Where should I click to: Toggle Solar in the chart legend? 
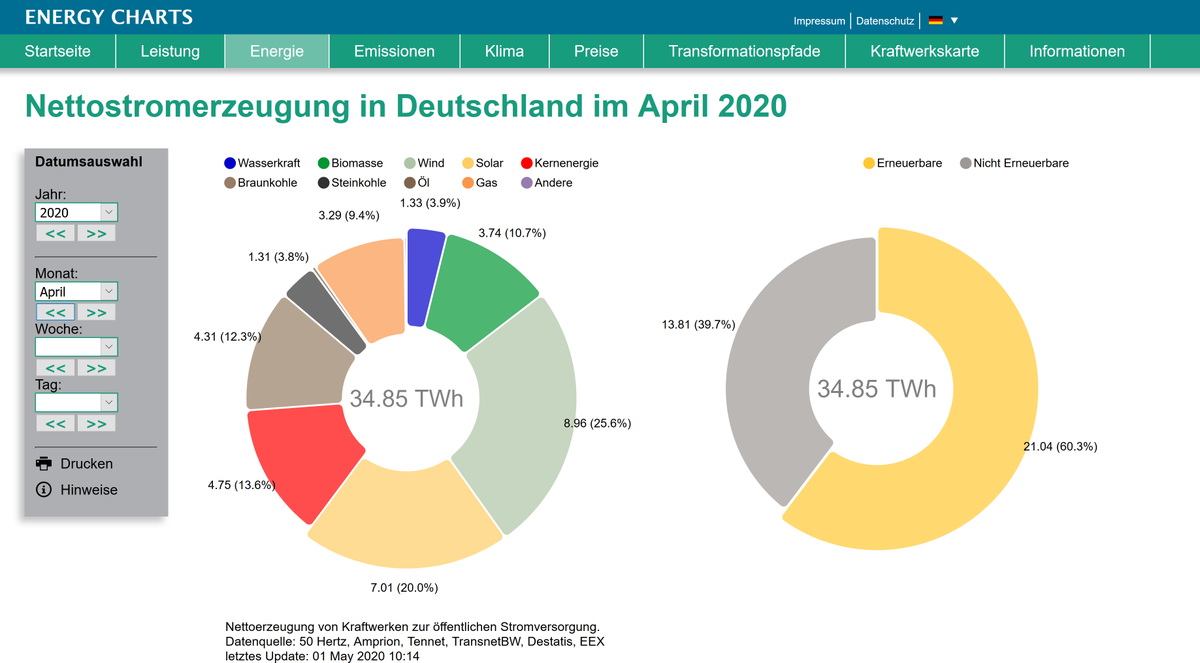[482, 163]
